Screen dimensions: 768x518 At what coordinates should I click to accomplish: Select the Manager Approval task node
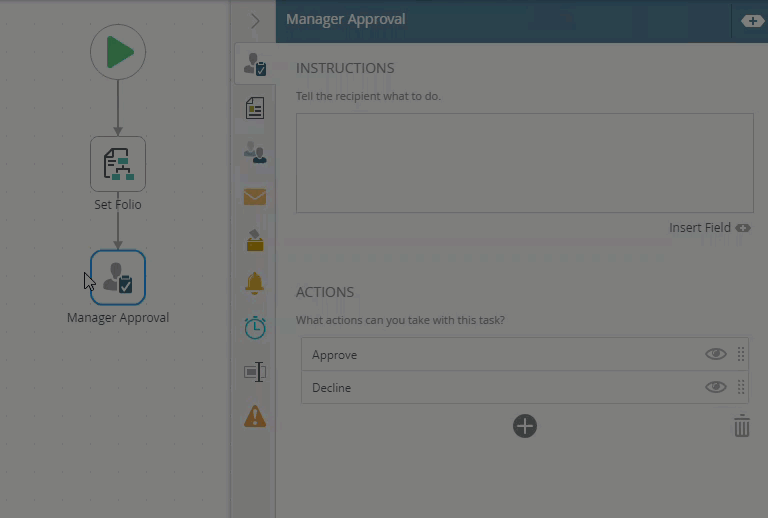[x=118, y=278]
